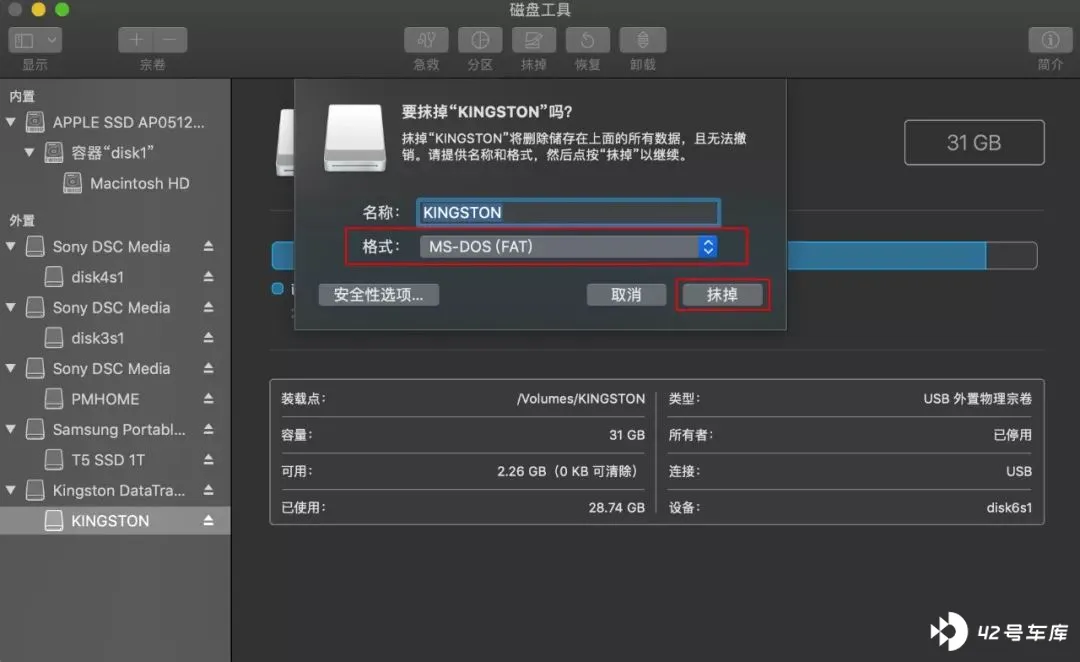Viewport: 1080px width, 662px height.
Task: Click the 安全性选项 security options button
Action: point(379,295)
